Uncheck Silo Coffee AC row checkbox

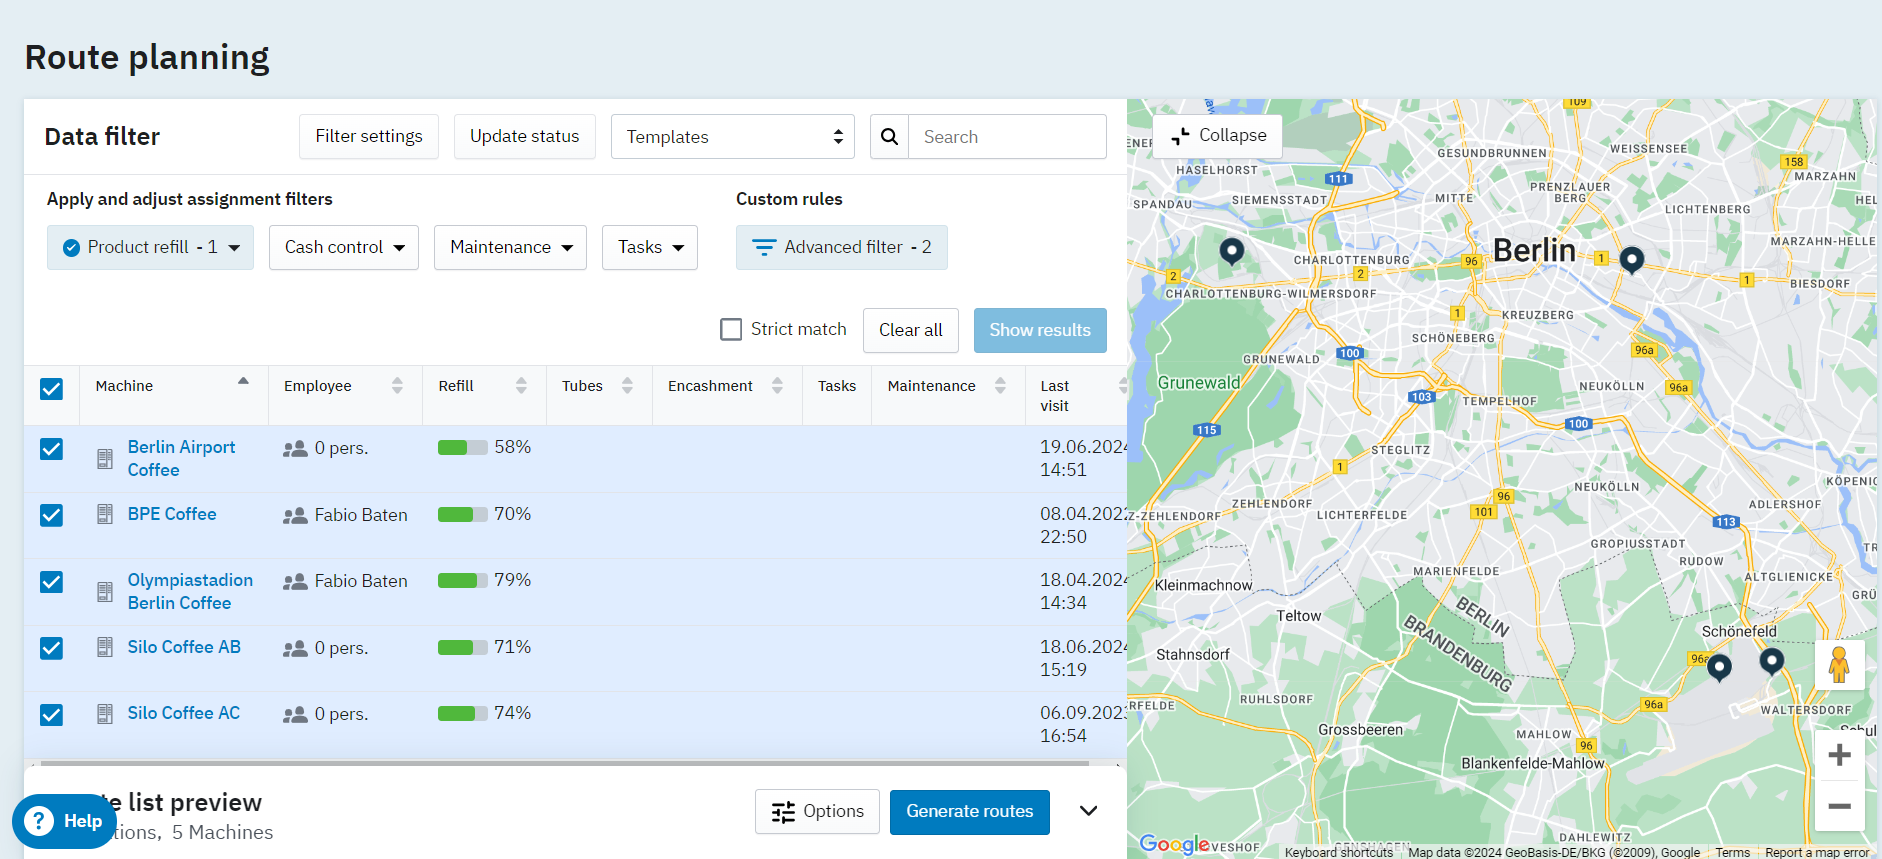[x=51, y=715]
